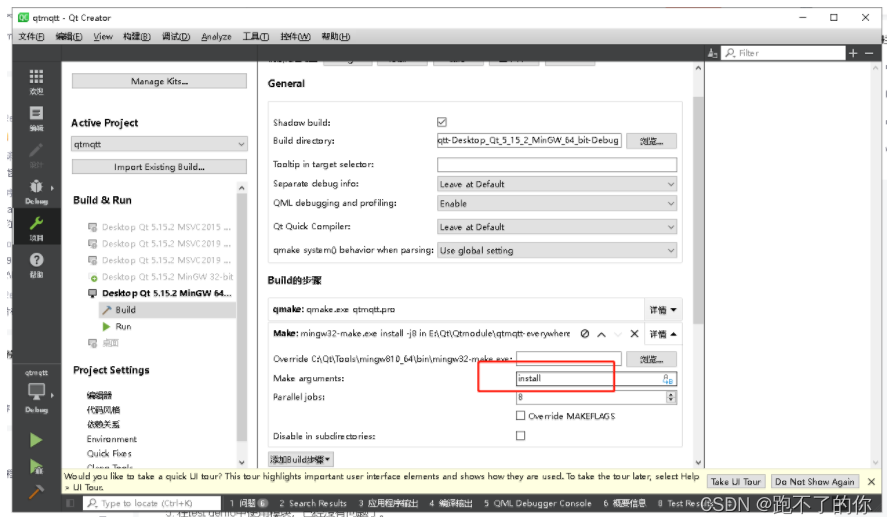Open the Welcome mode icon in sidebar
The width and height of the screenshot is (888, 524).
tap(36, 81)
